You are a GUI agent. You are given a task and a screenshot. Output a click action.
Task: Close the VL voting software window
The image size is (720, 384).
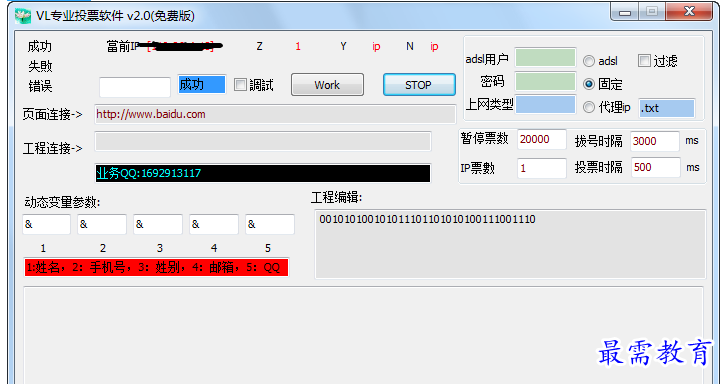point(689,12)
